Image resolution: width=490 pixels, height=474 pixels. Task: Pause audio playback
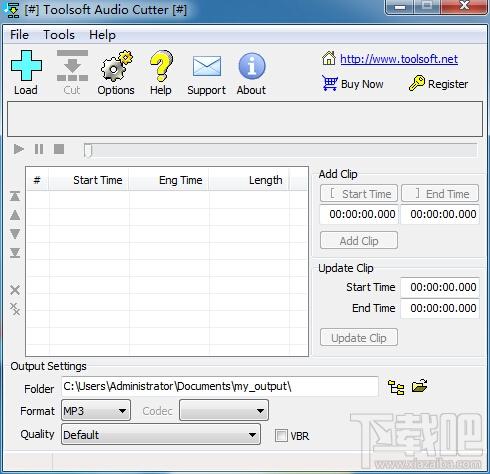(39, 149)
